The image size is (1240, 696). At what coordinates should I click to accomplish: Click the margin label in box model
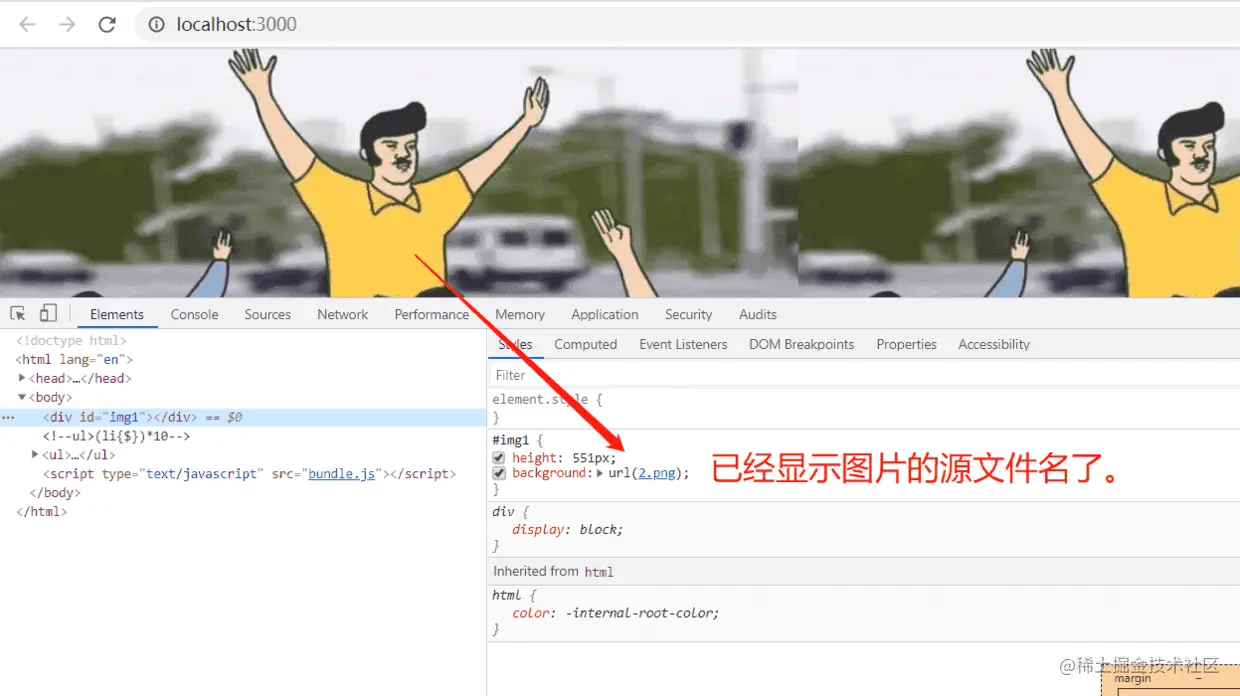tap(1133, 679)
